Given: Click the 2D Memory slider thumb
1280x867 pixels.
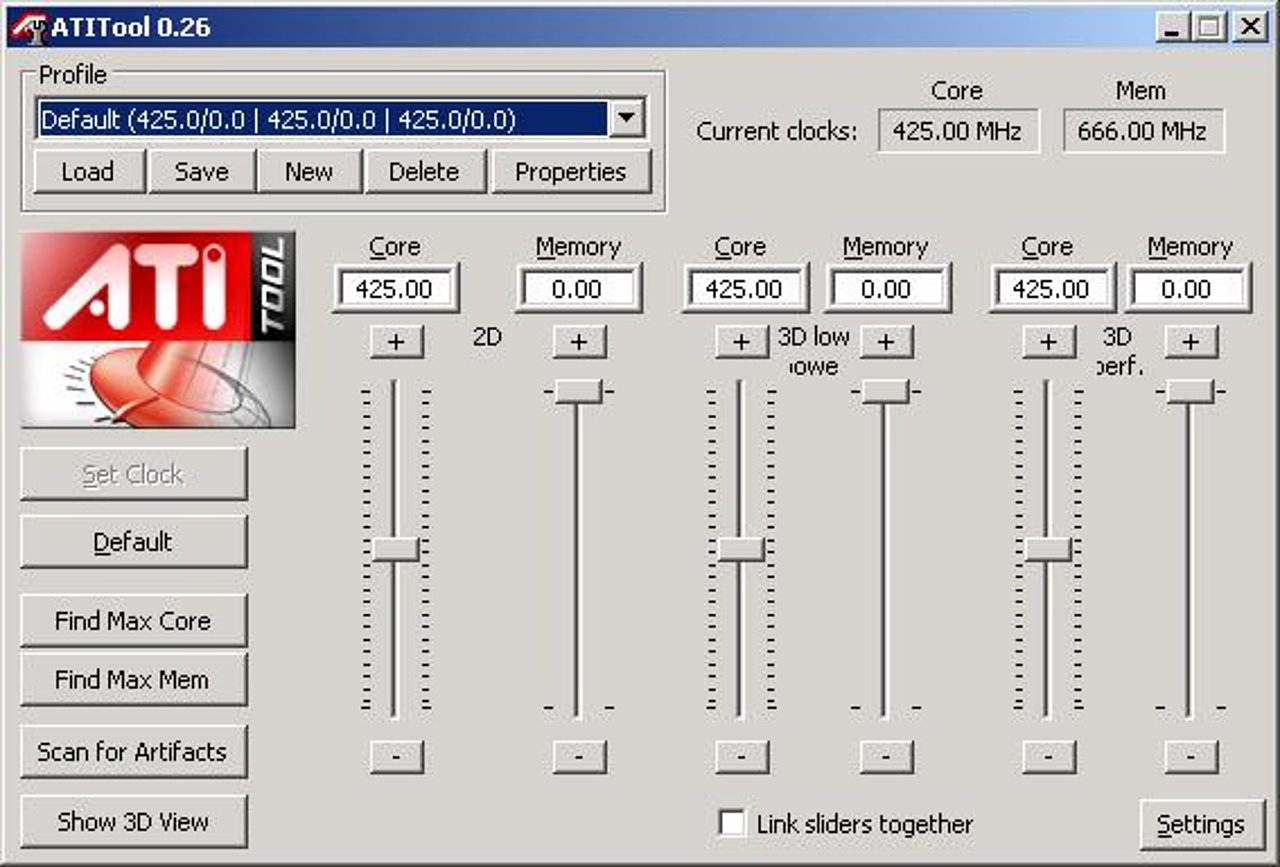Looking at the screenshot, I should 578,391.
